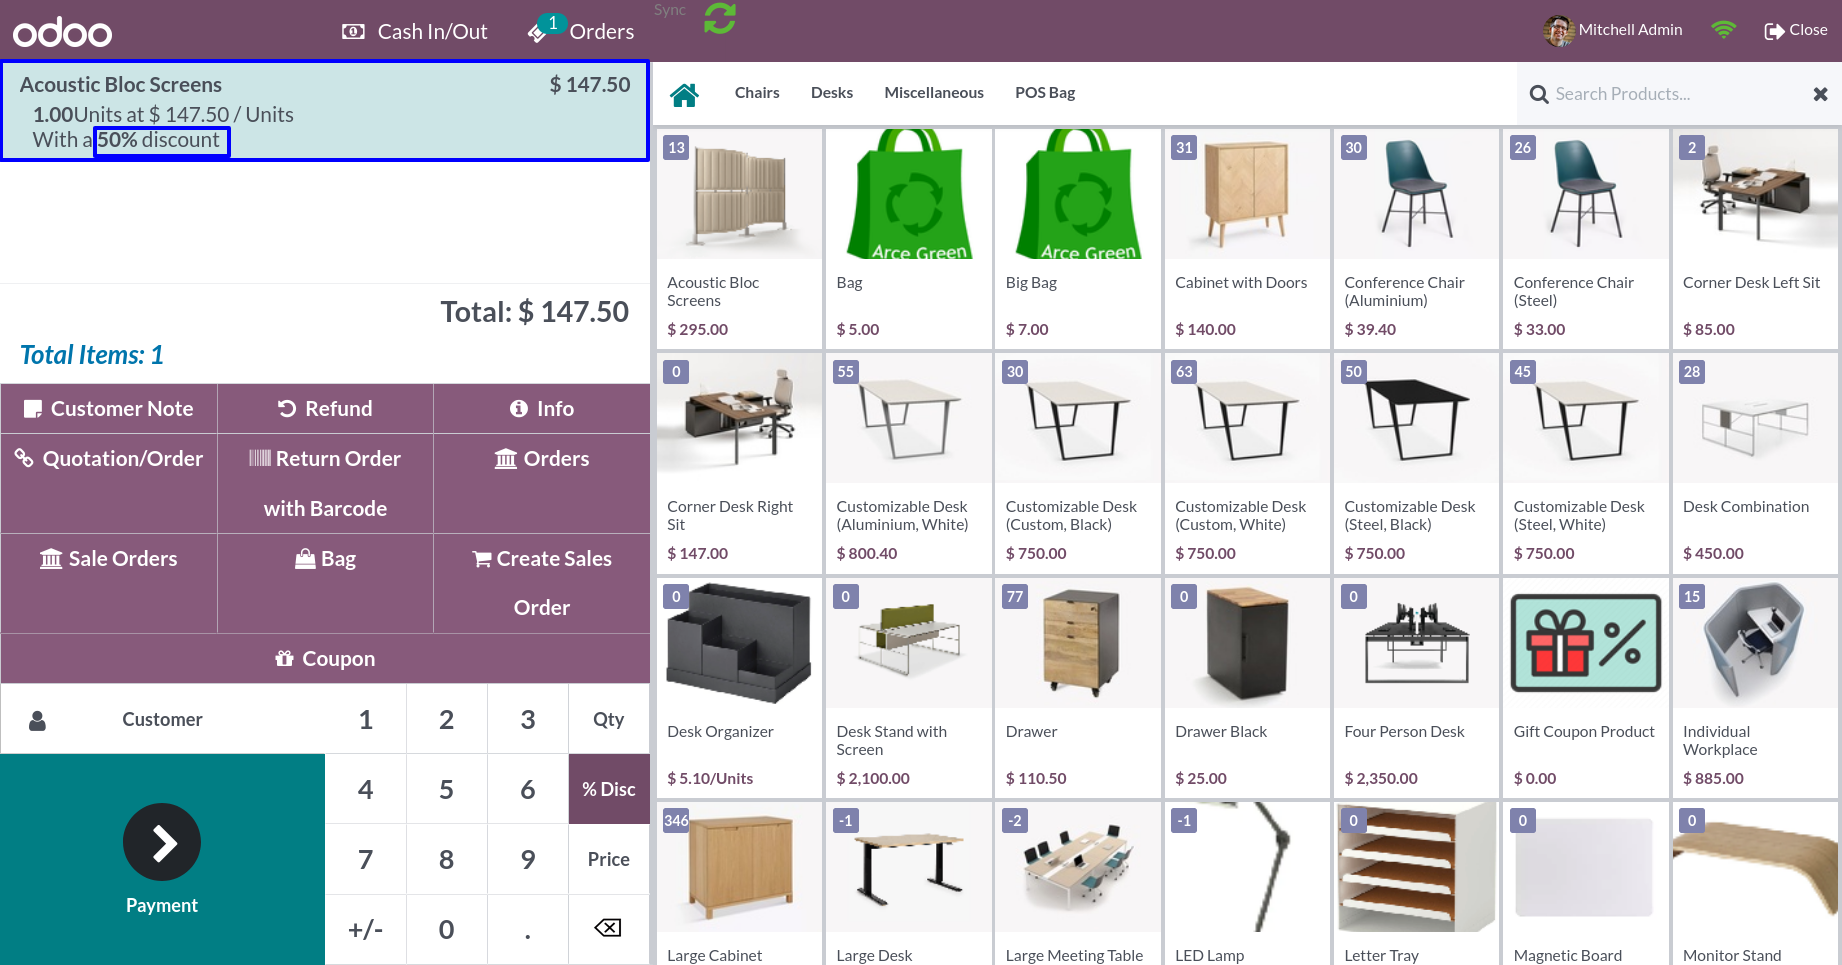This screenshot has width=1842, height=965.
Task: Tap numpad digit 9
Action: [528, 859]
